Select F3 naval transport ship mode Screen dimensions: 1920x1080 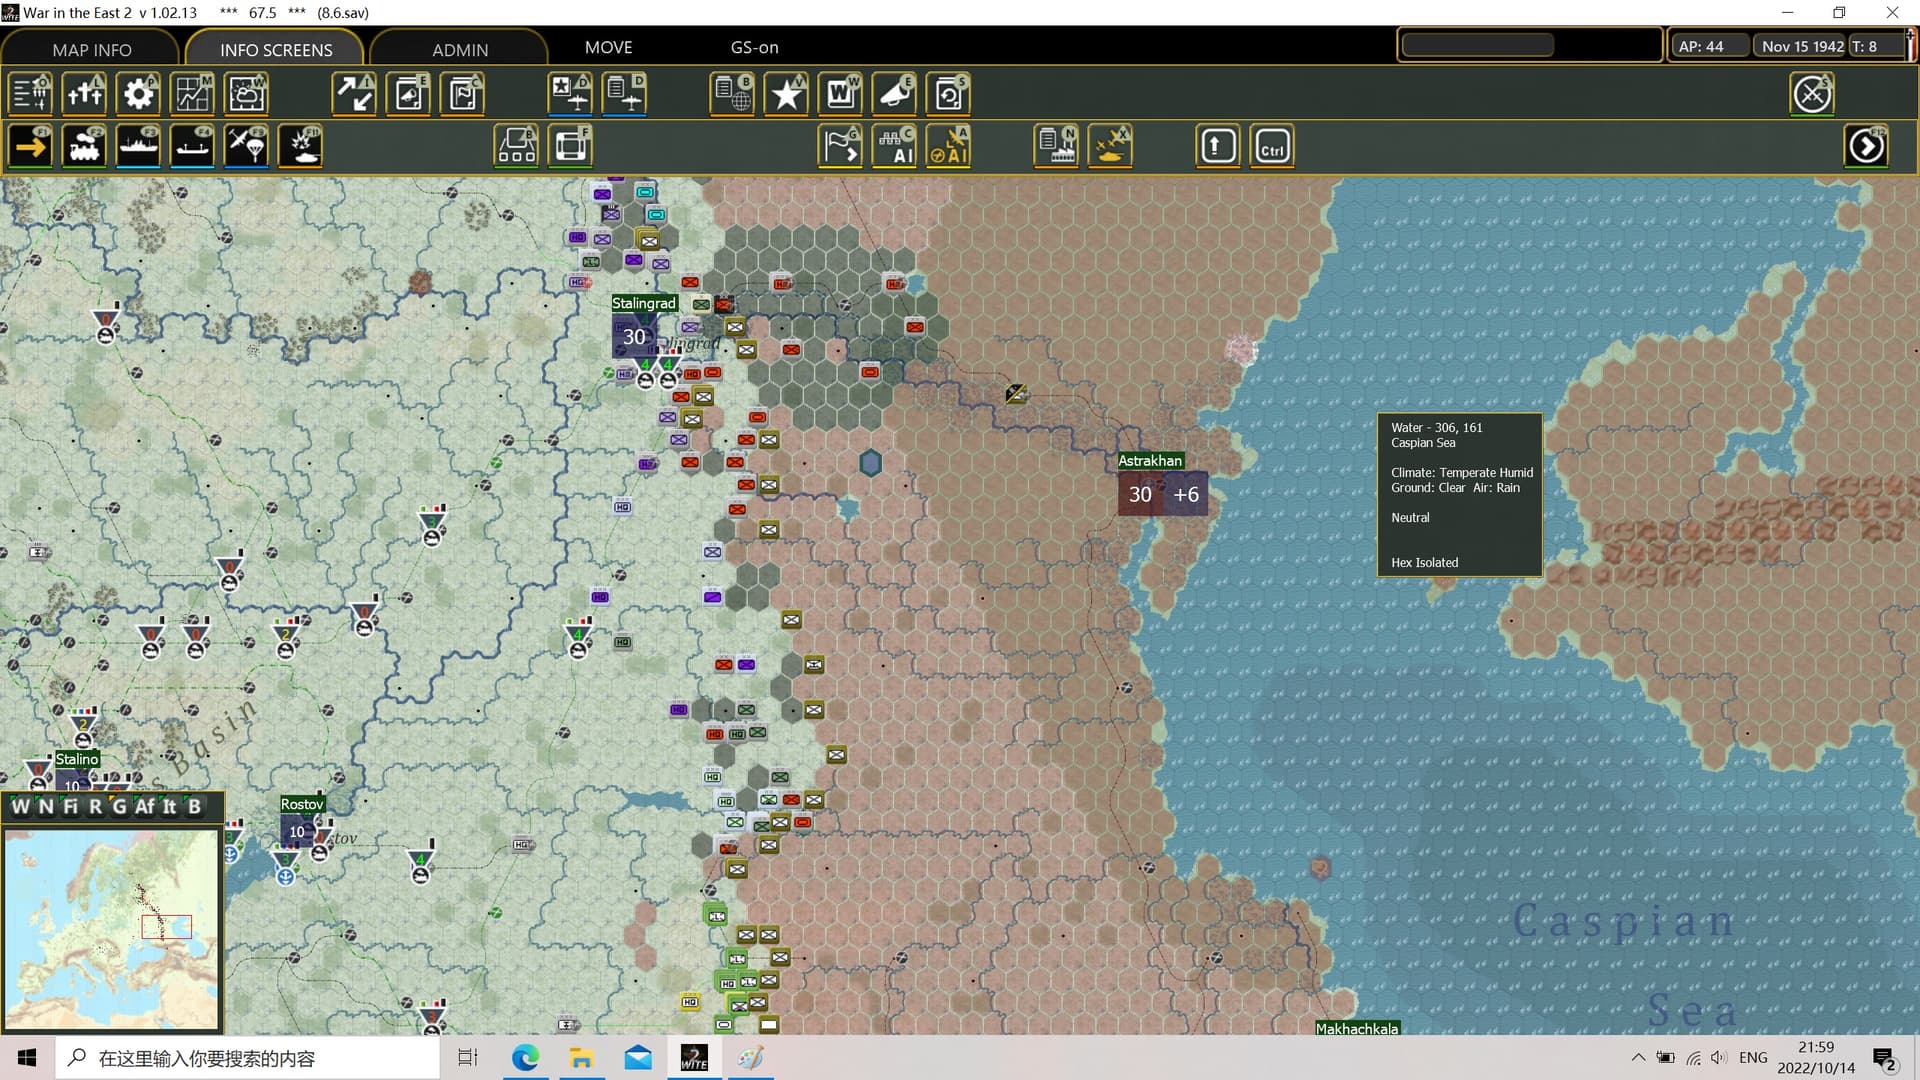139,147
